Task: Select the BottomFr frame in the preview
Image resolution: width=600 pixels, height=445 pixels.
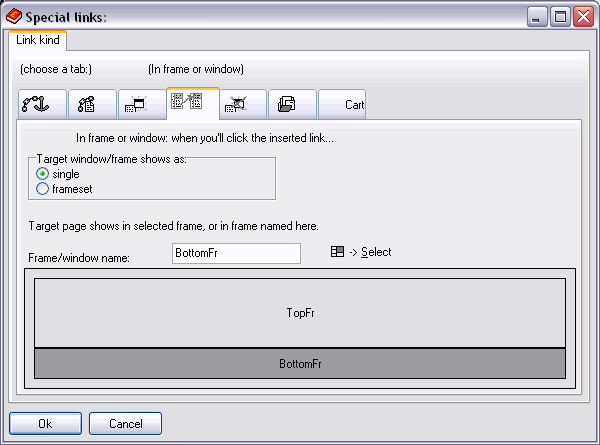Action: point(300,364)
